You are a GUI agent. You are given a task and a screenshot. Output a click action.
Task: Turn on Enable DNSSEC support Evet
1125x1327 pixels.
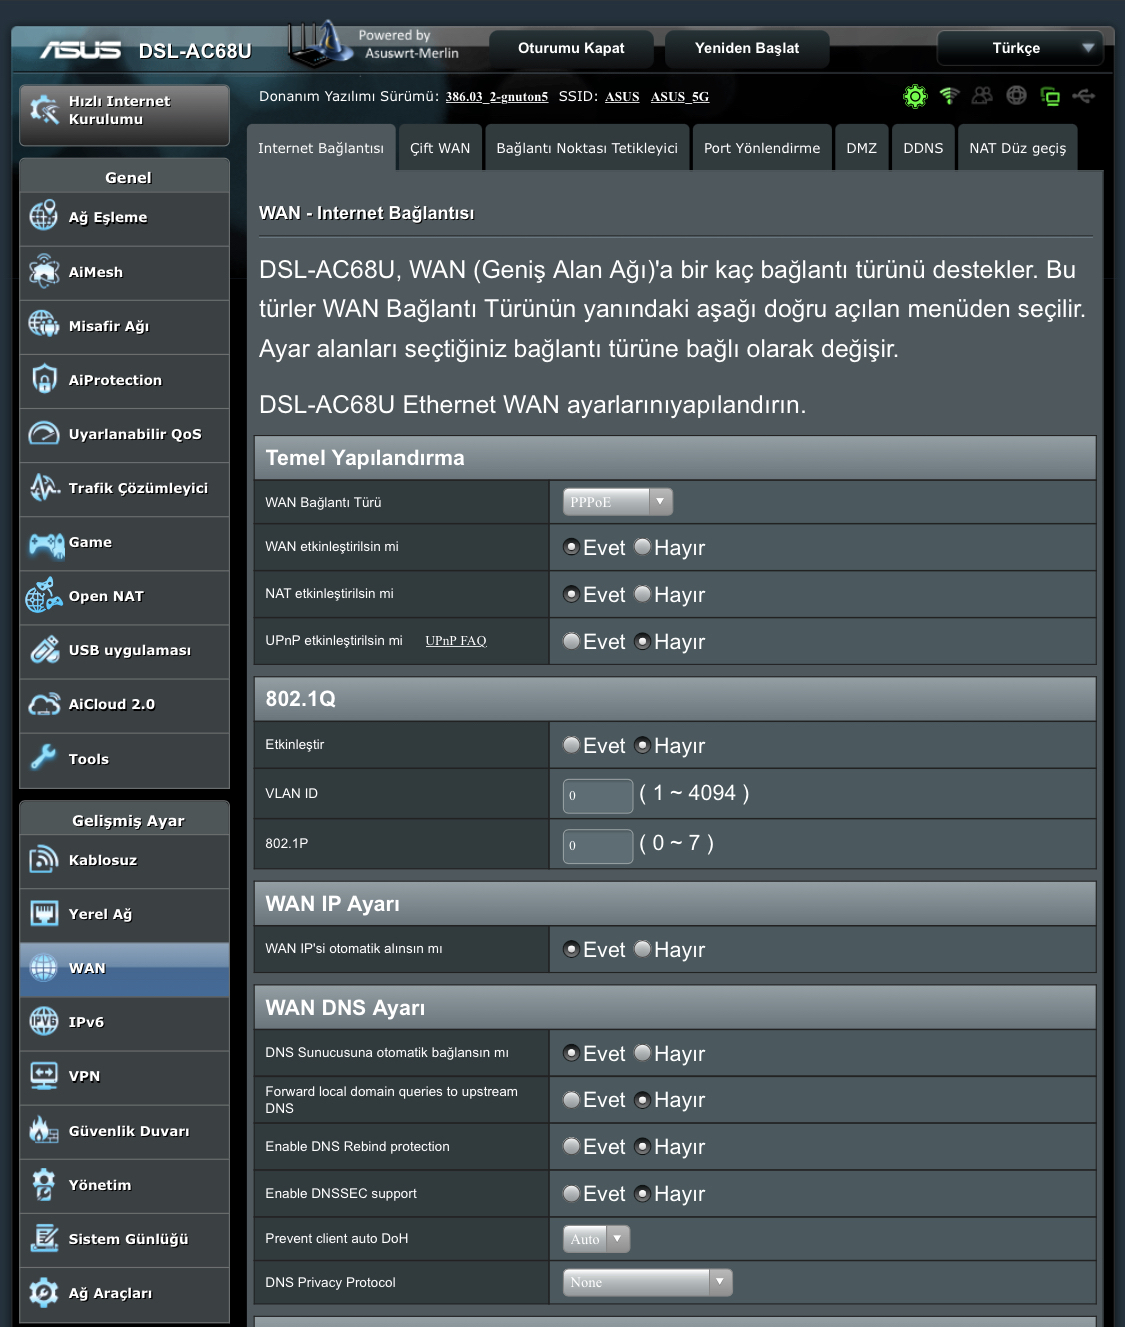[572, 1194]
